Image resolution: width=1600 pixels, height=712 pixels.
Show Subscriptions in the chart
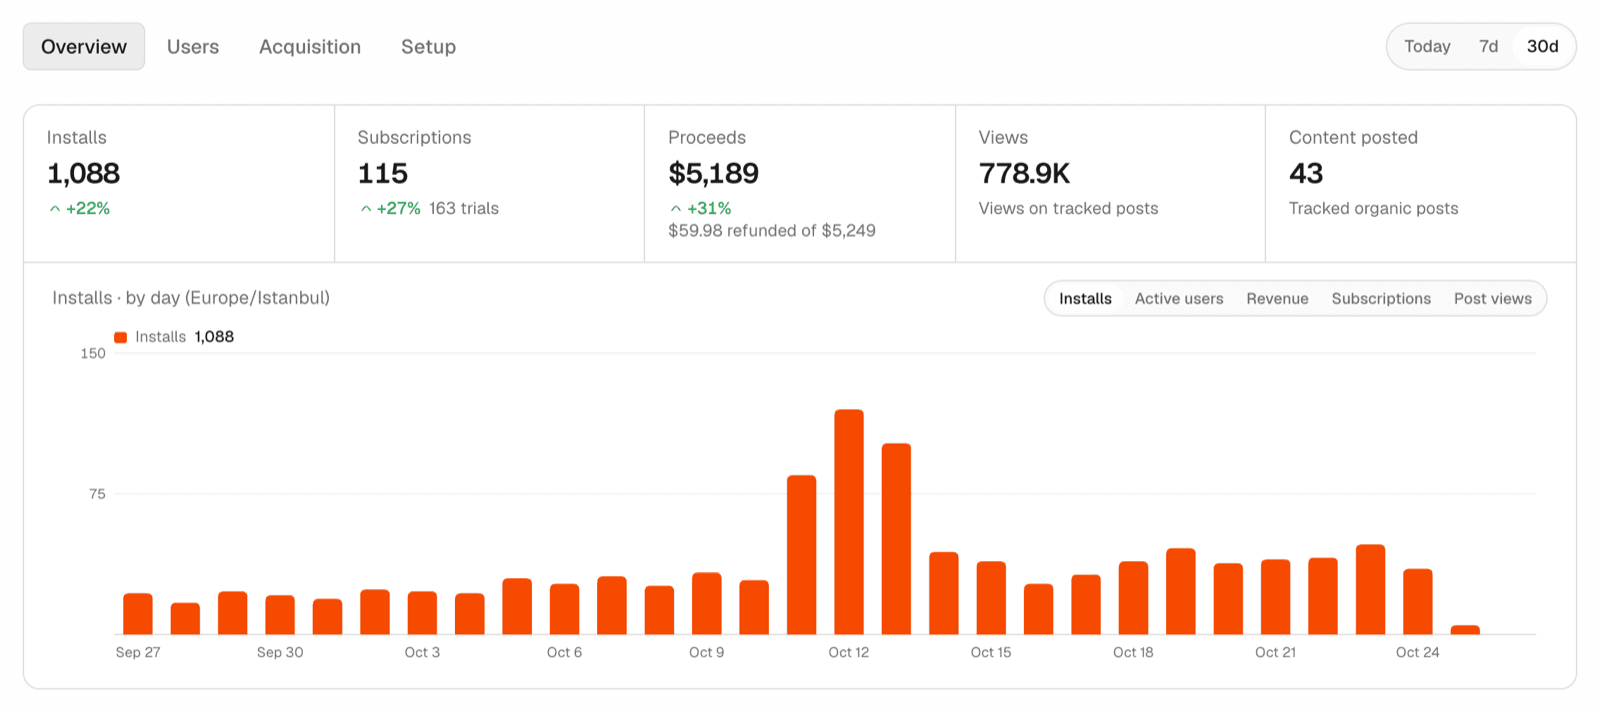1381,299
